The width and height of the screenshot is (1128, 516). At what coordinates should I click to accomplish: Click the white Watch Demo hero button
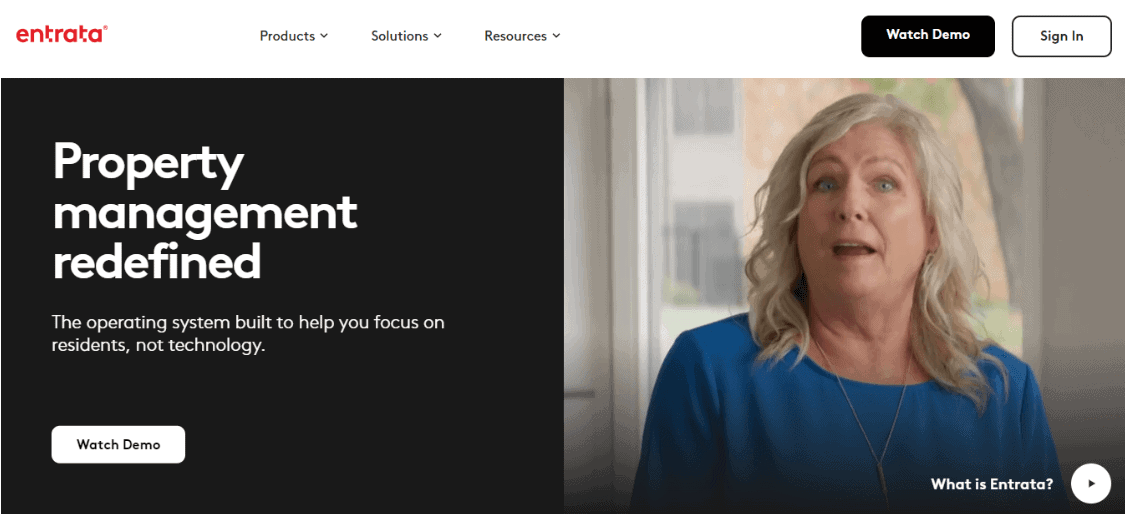click(118, 444)
